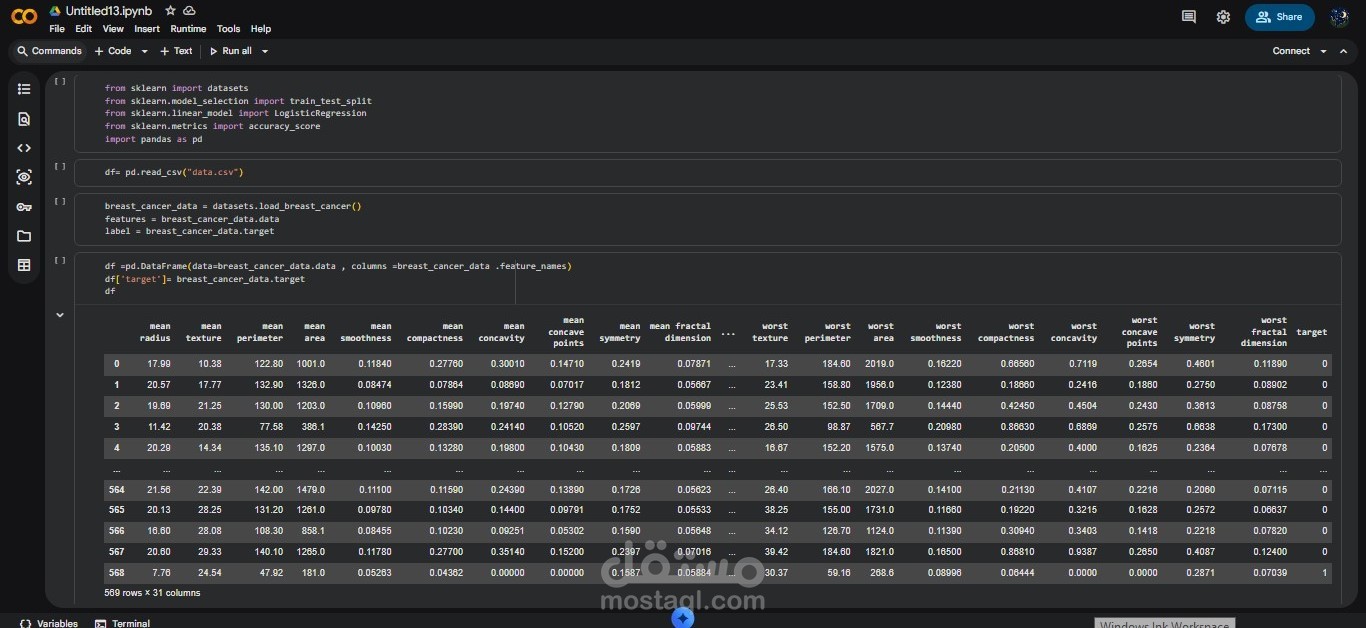Open the Settings gear icon
1366x628 pixels.
click(1223, 17)
